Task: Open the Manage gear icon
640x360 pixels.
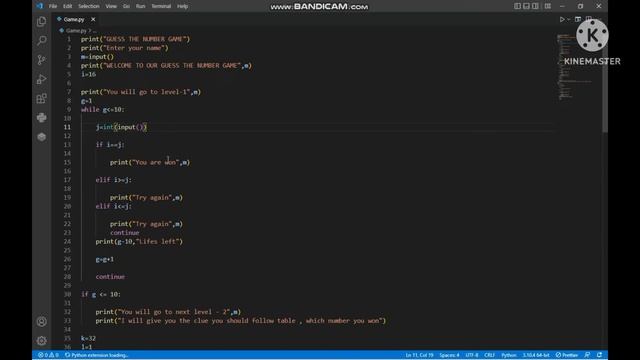Action: click(x=41, y=340)
